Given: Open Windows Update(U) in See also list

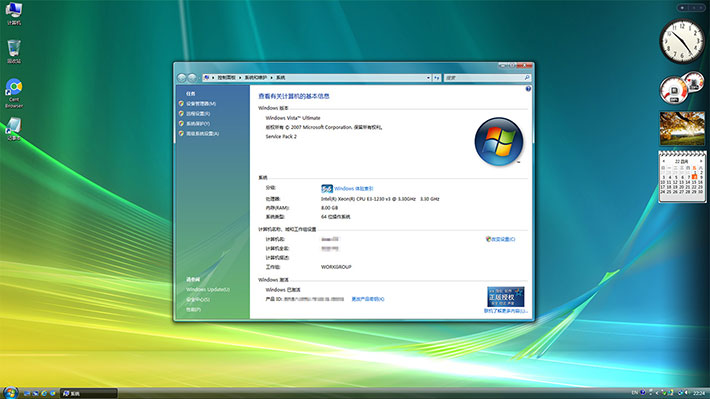Looking at the screenshot, I should coord(208,289).
